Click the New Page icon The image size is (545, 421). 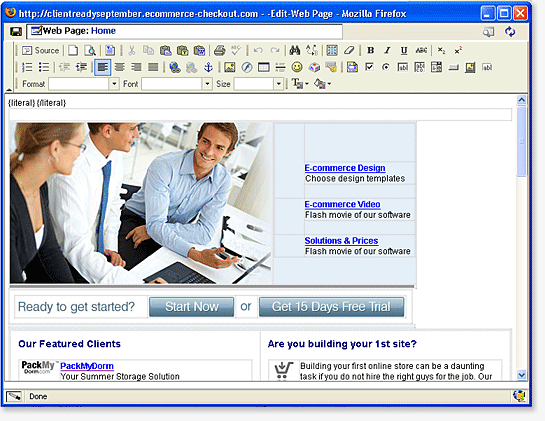[73, 51]
